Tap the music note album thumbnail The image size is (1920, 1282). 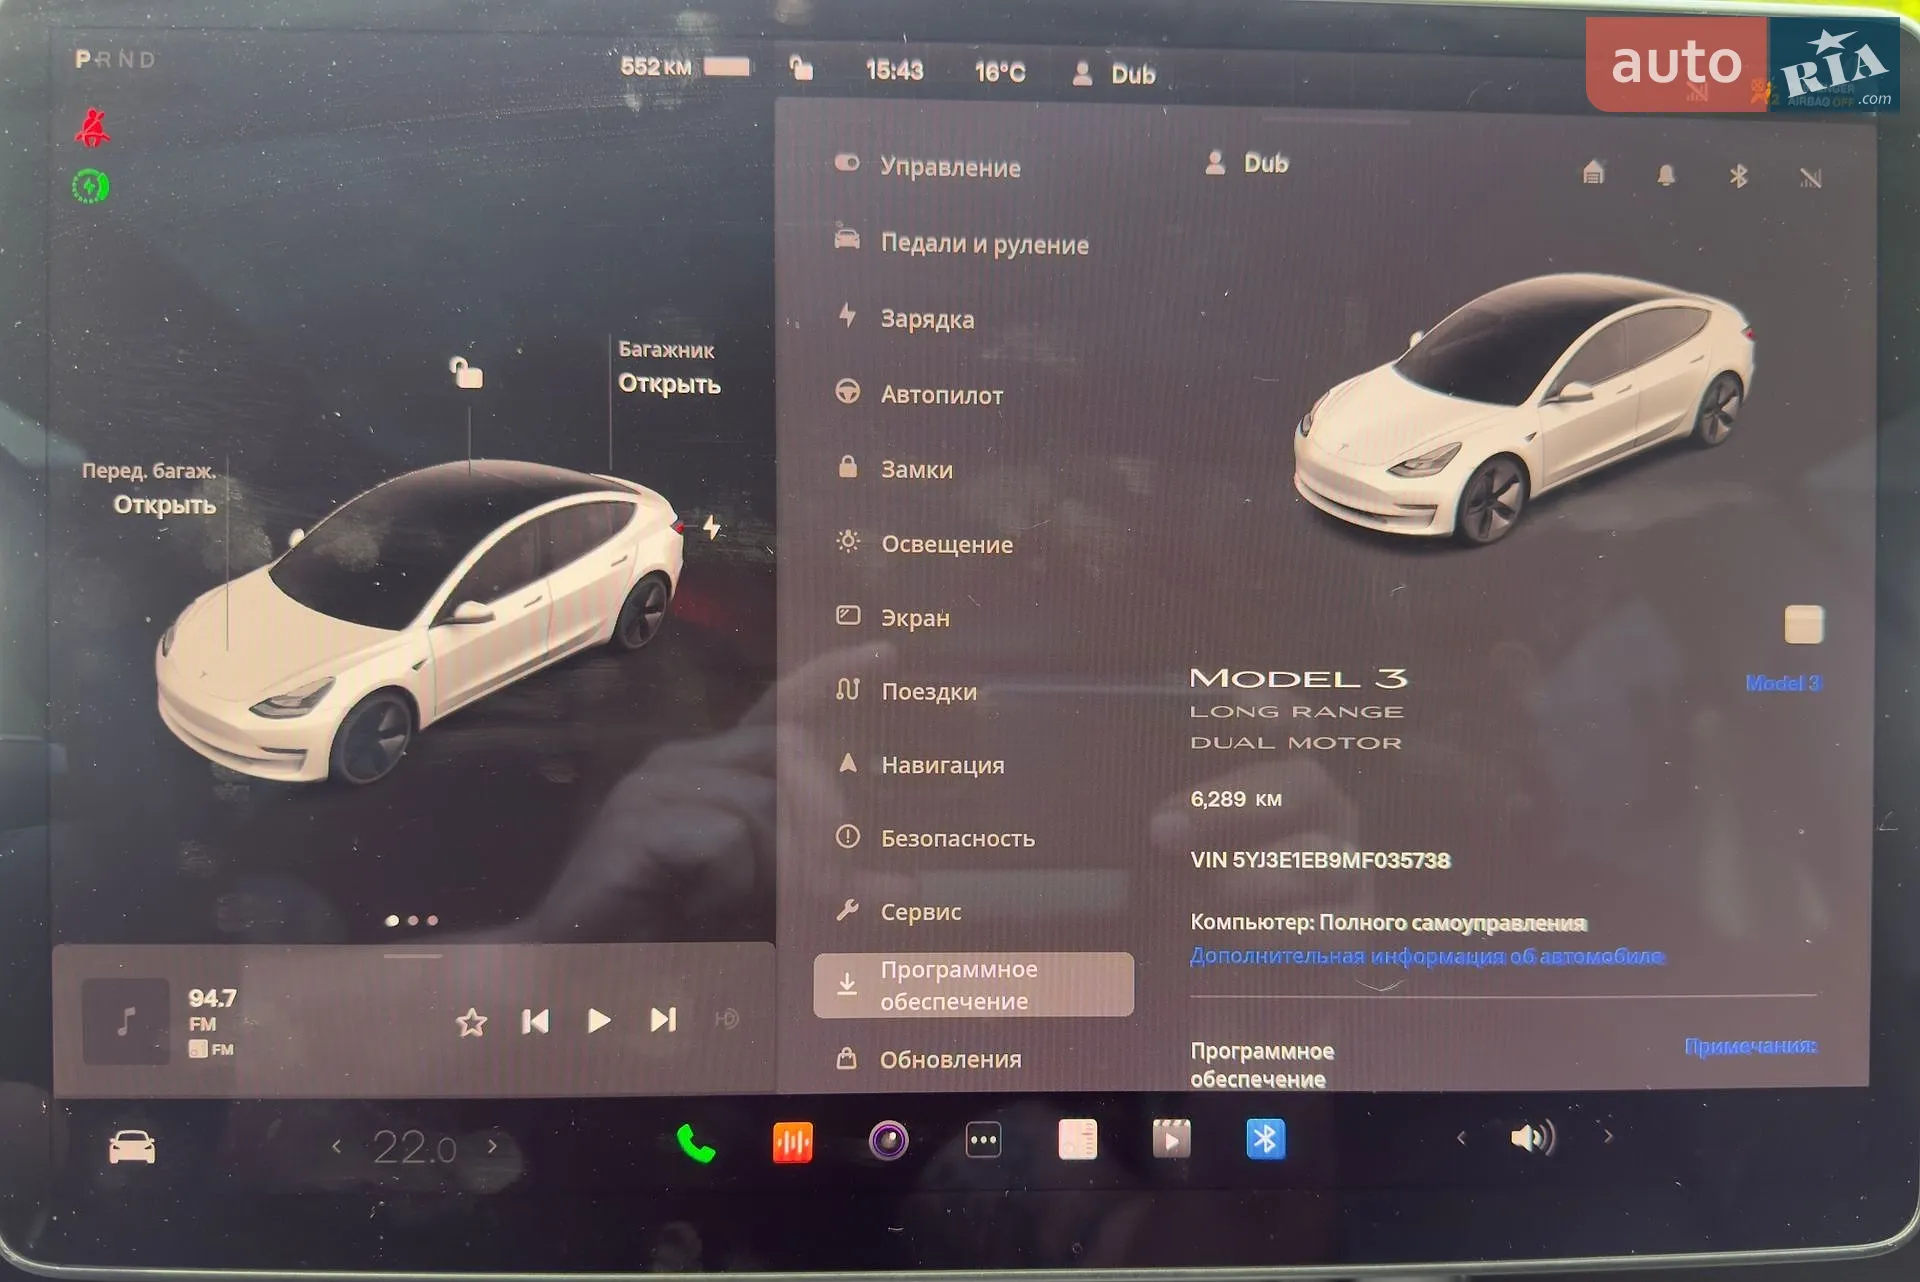point(126,1021)
